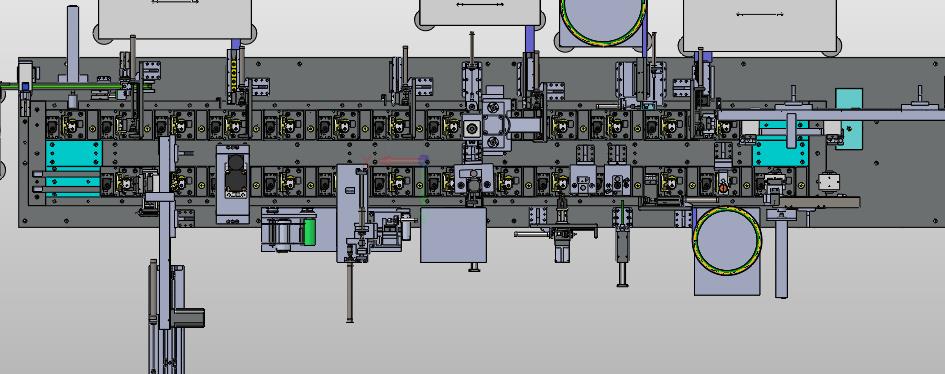945x374 pixels.
Task: Select the long horizontal bar at upper right
Action: tap(832, 114)
